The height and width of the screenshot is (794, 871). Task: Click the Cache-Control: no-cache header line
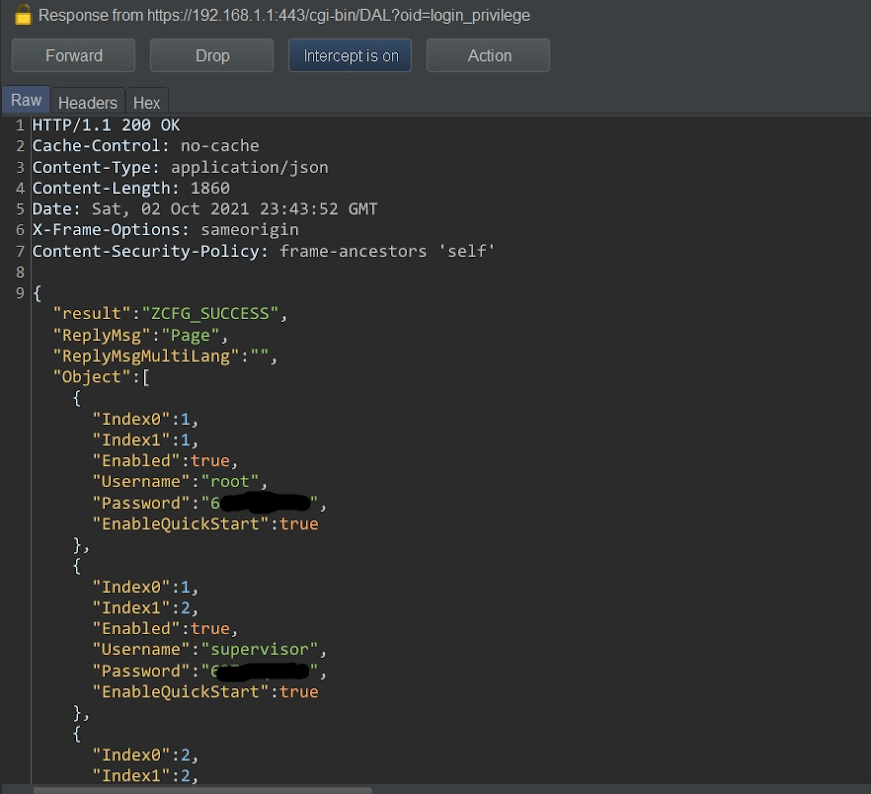coord(146,146)
